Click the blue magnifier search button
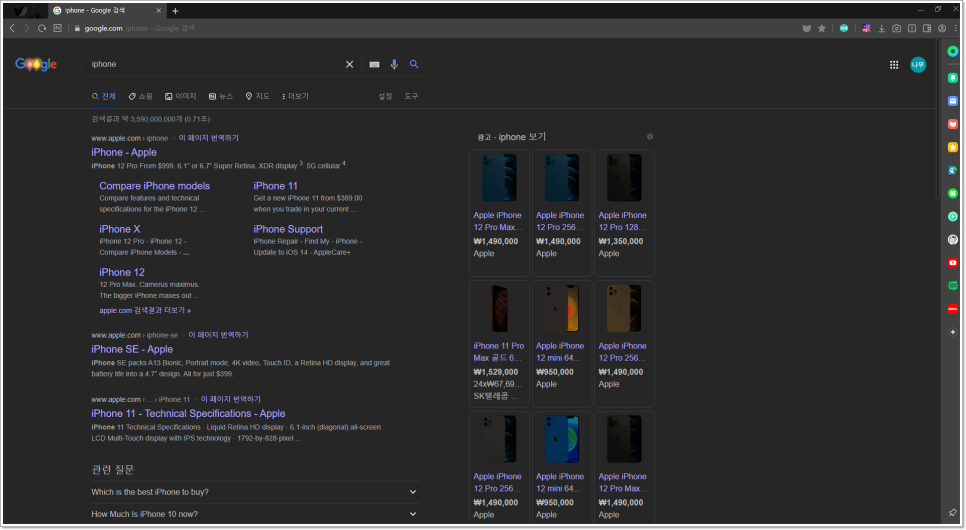The image size is (966, 530). pyautogui.click(x=414, y=64)
